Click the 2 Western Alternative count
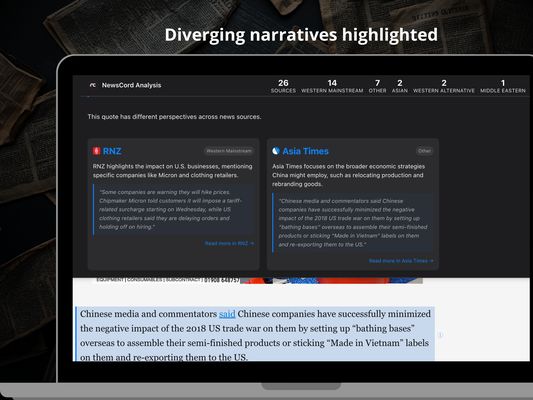The image size is (533, 400). [x=444, y=86]
